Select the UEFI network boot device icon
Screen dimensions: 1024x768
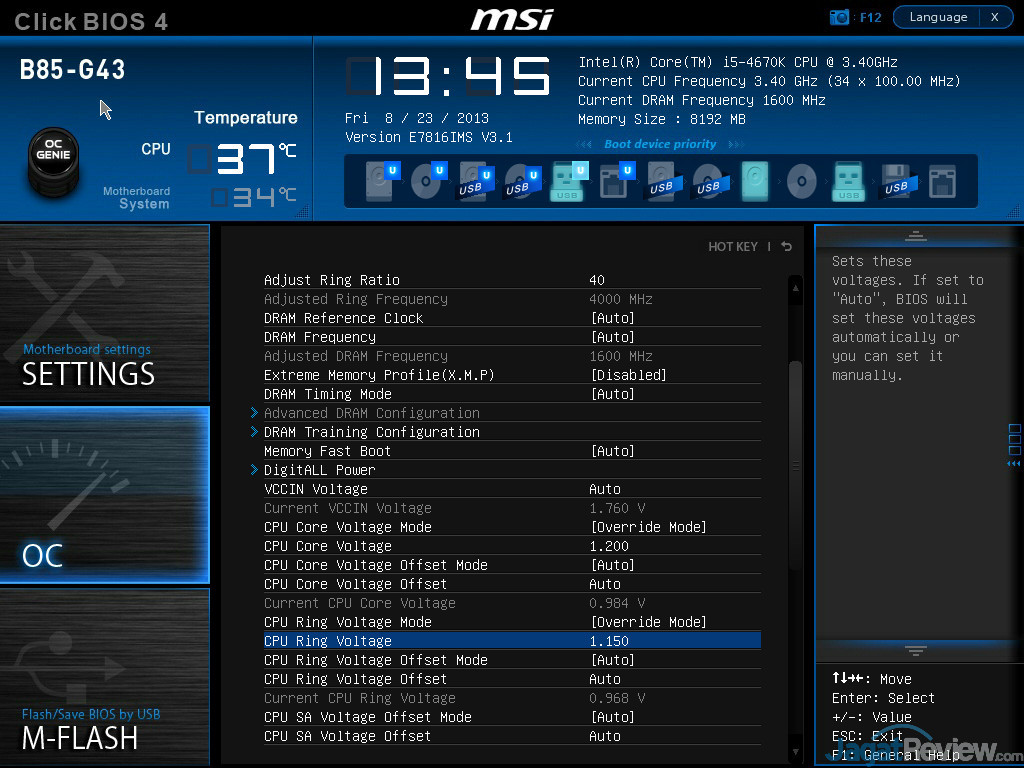pyautogui.click(x=616, y=181)
